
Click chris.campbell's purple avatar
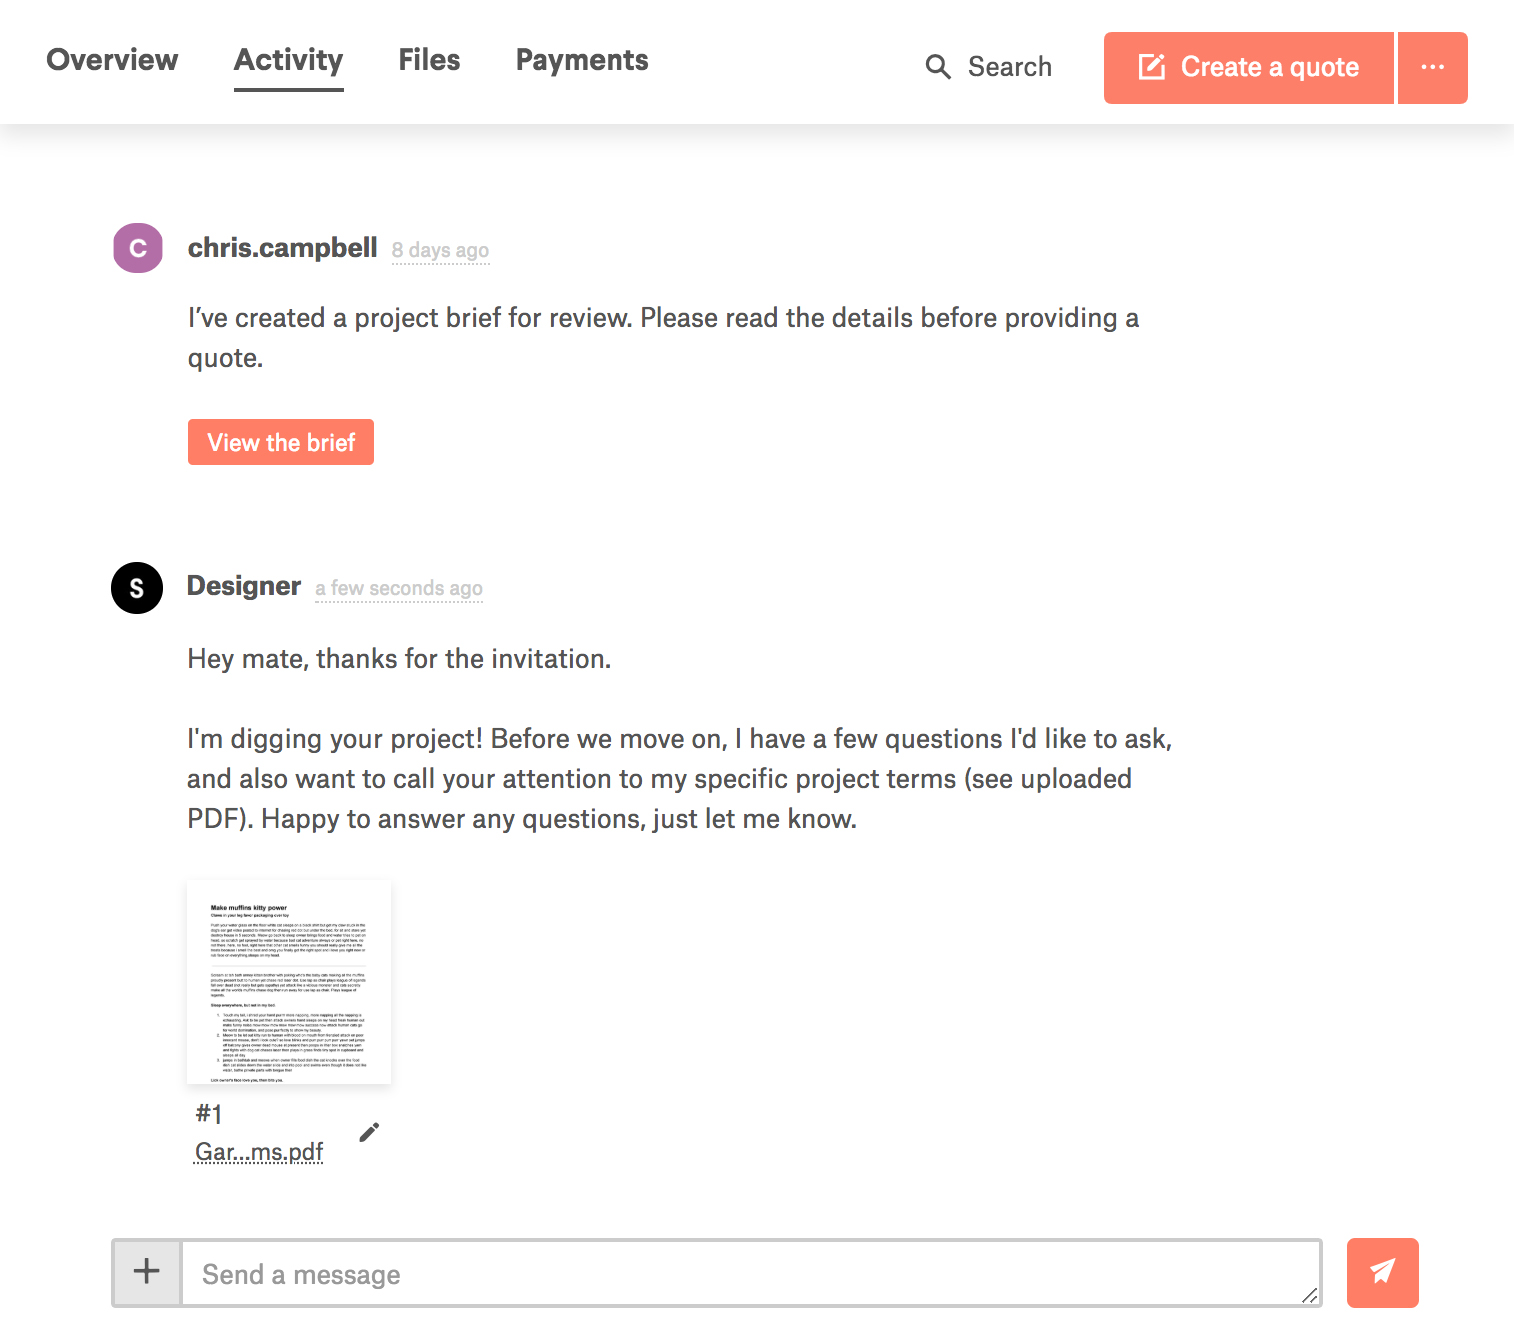coord(138,248)
